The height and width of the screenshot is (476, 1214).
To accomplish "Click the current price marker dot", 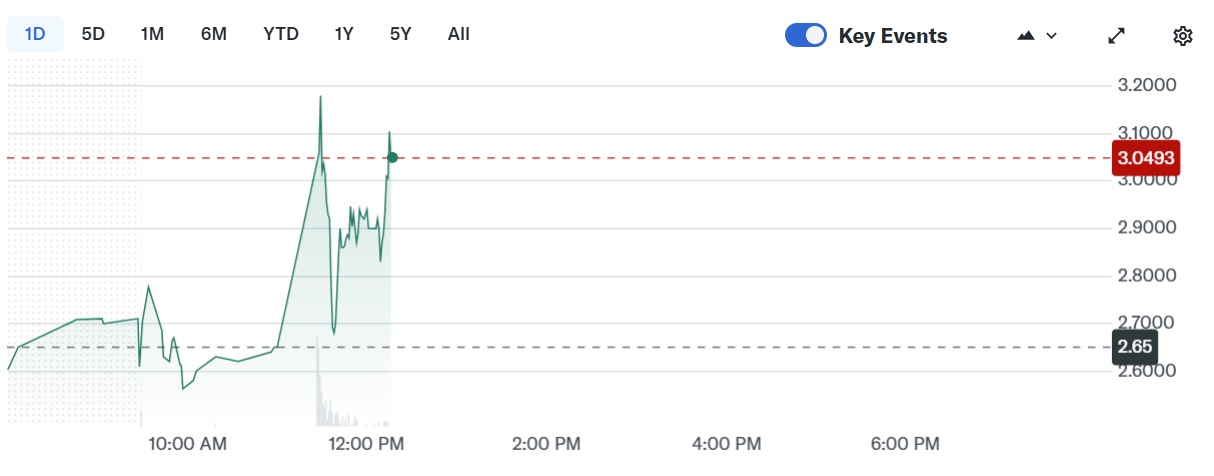I will (x=393, y=157).
